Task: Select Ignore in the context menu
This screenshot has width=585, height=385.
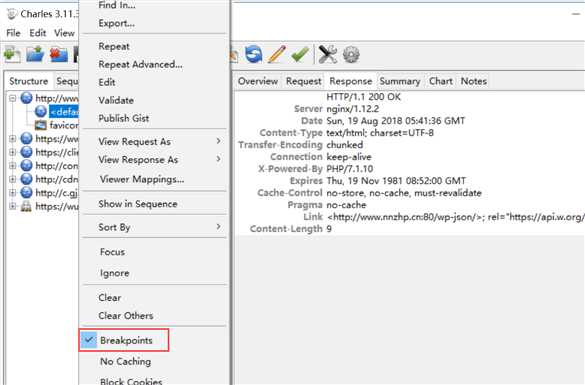Action: [115, 273]
